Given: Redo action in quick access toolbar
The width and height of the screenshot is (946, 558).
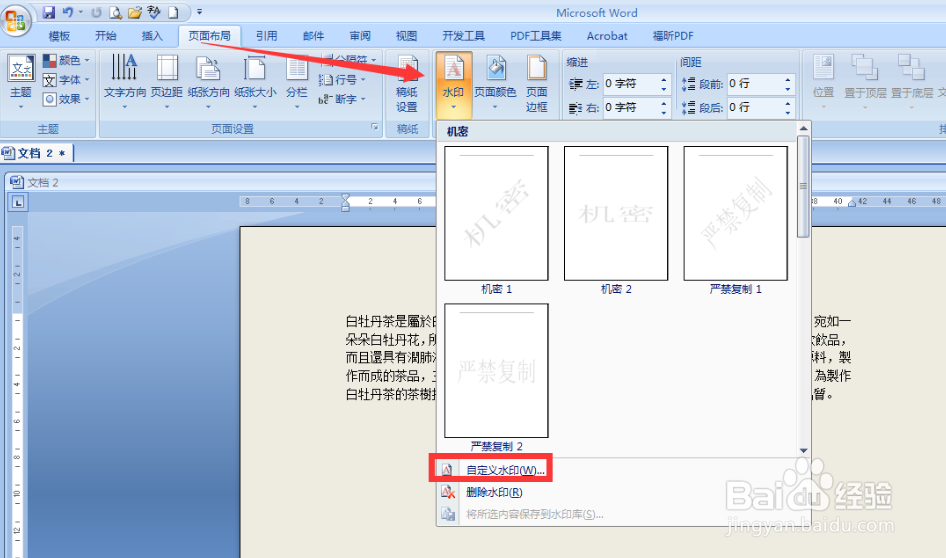Looking at the screenshot, I should 96,12.
